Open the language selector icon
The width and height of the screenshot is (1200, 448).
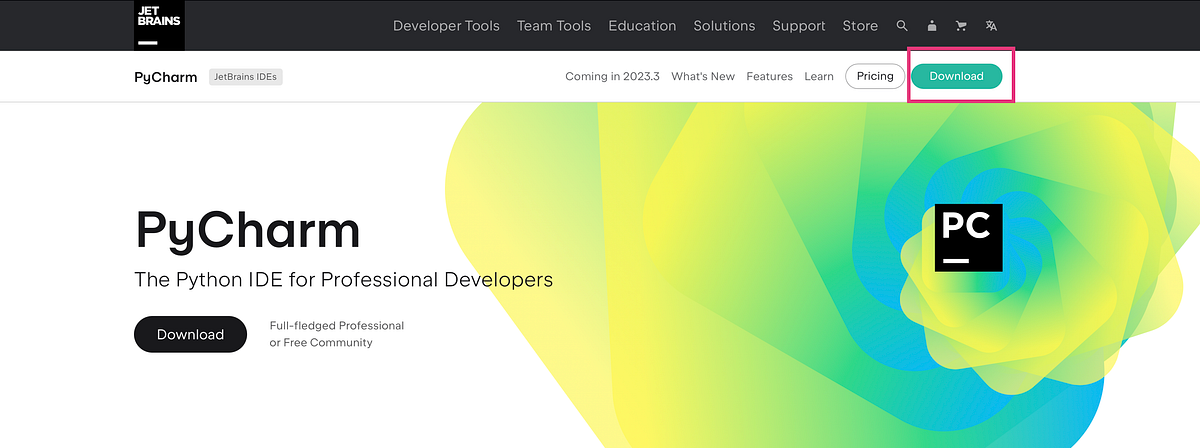click(991, 26)
